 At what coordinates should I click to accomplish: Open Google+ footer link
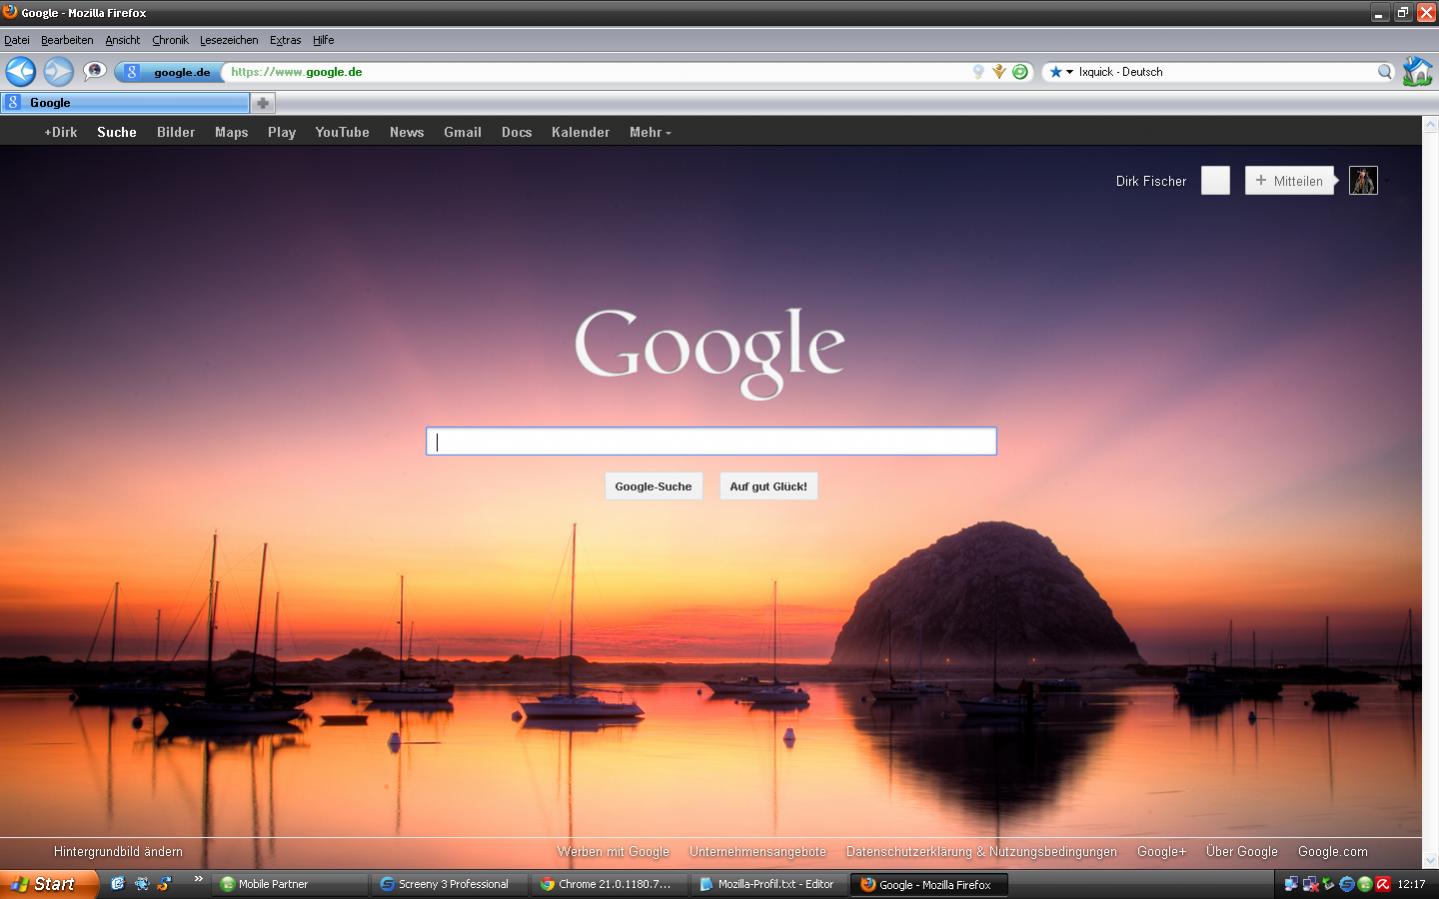(1162, 852)
